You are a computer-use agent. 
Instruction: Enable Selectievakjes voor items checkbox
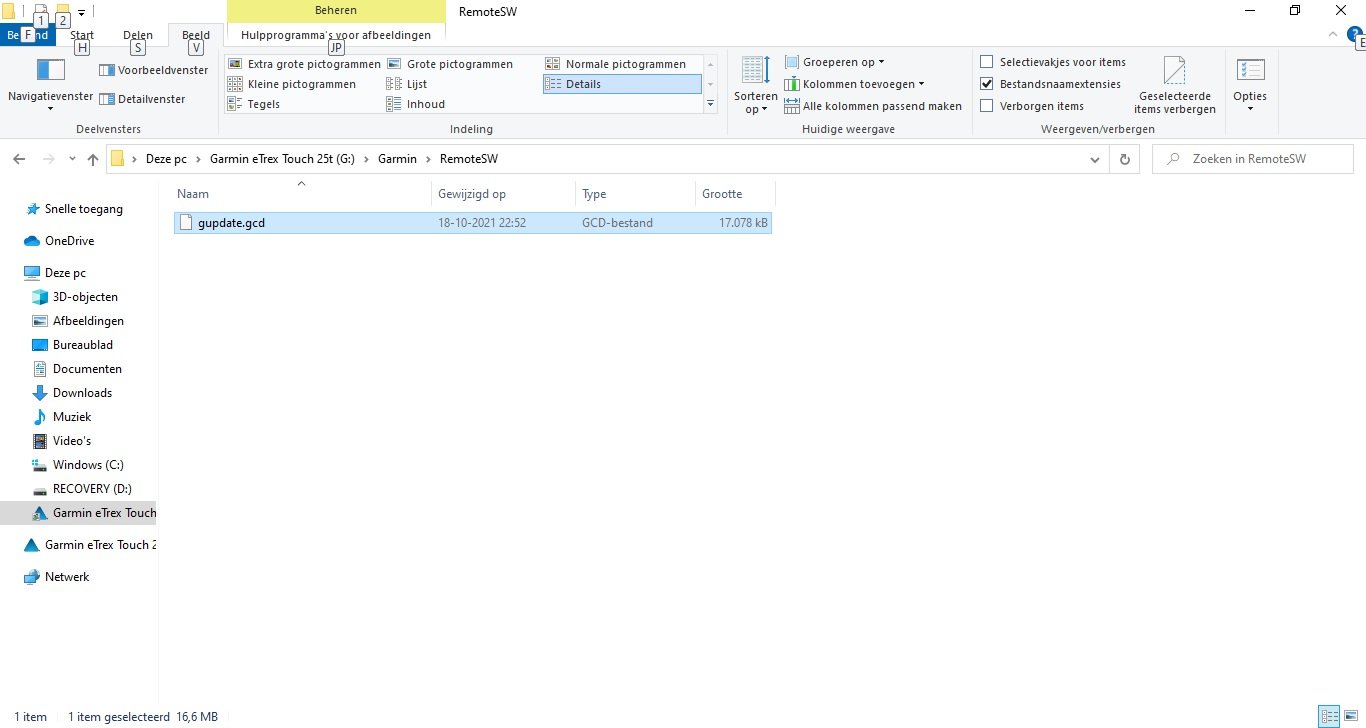[987, 62]
